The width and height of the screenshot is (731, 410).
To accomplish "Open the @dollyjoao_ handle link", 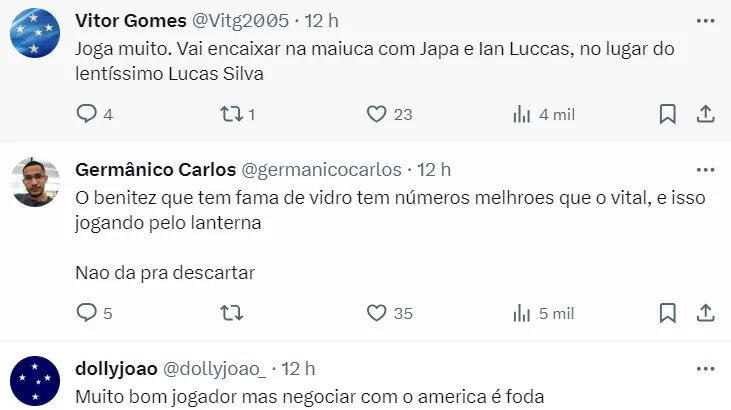I will pyautogui.click(x=214, y=369).
